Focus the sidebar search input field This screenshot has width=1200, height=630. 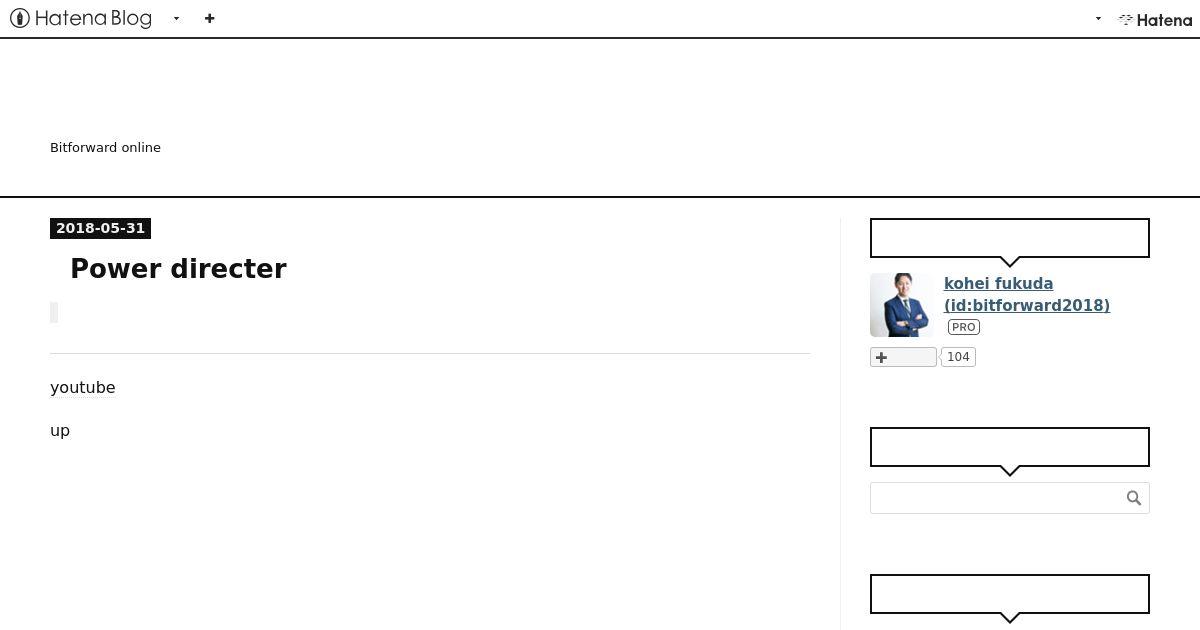click(997, 498)
